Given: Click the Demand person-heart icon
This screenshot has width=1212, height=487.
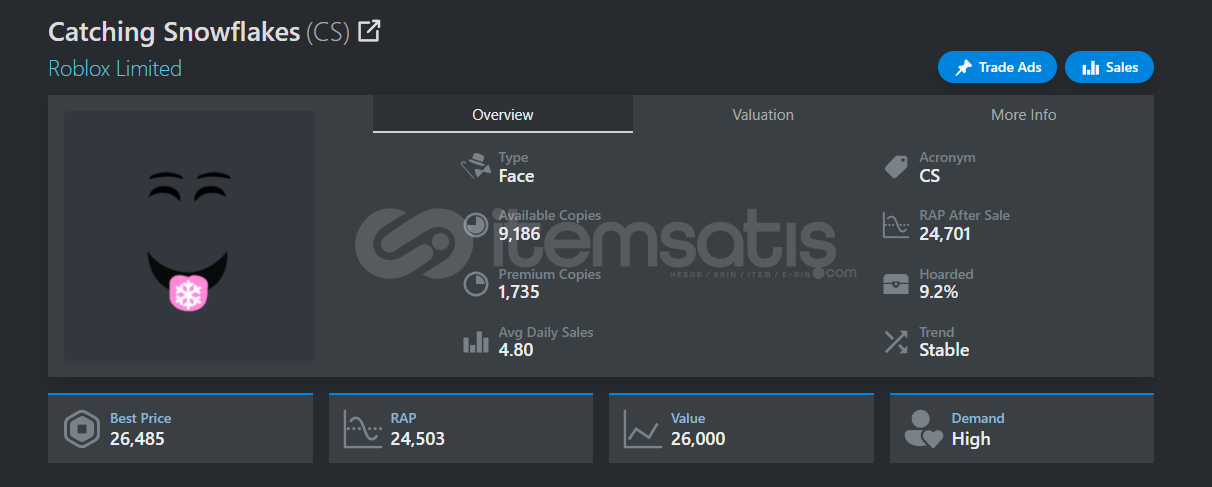Looking at the screenshot, I should point(923,429).
